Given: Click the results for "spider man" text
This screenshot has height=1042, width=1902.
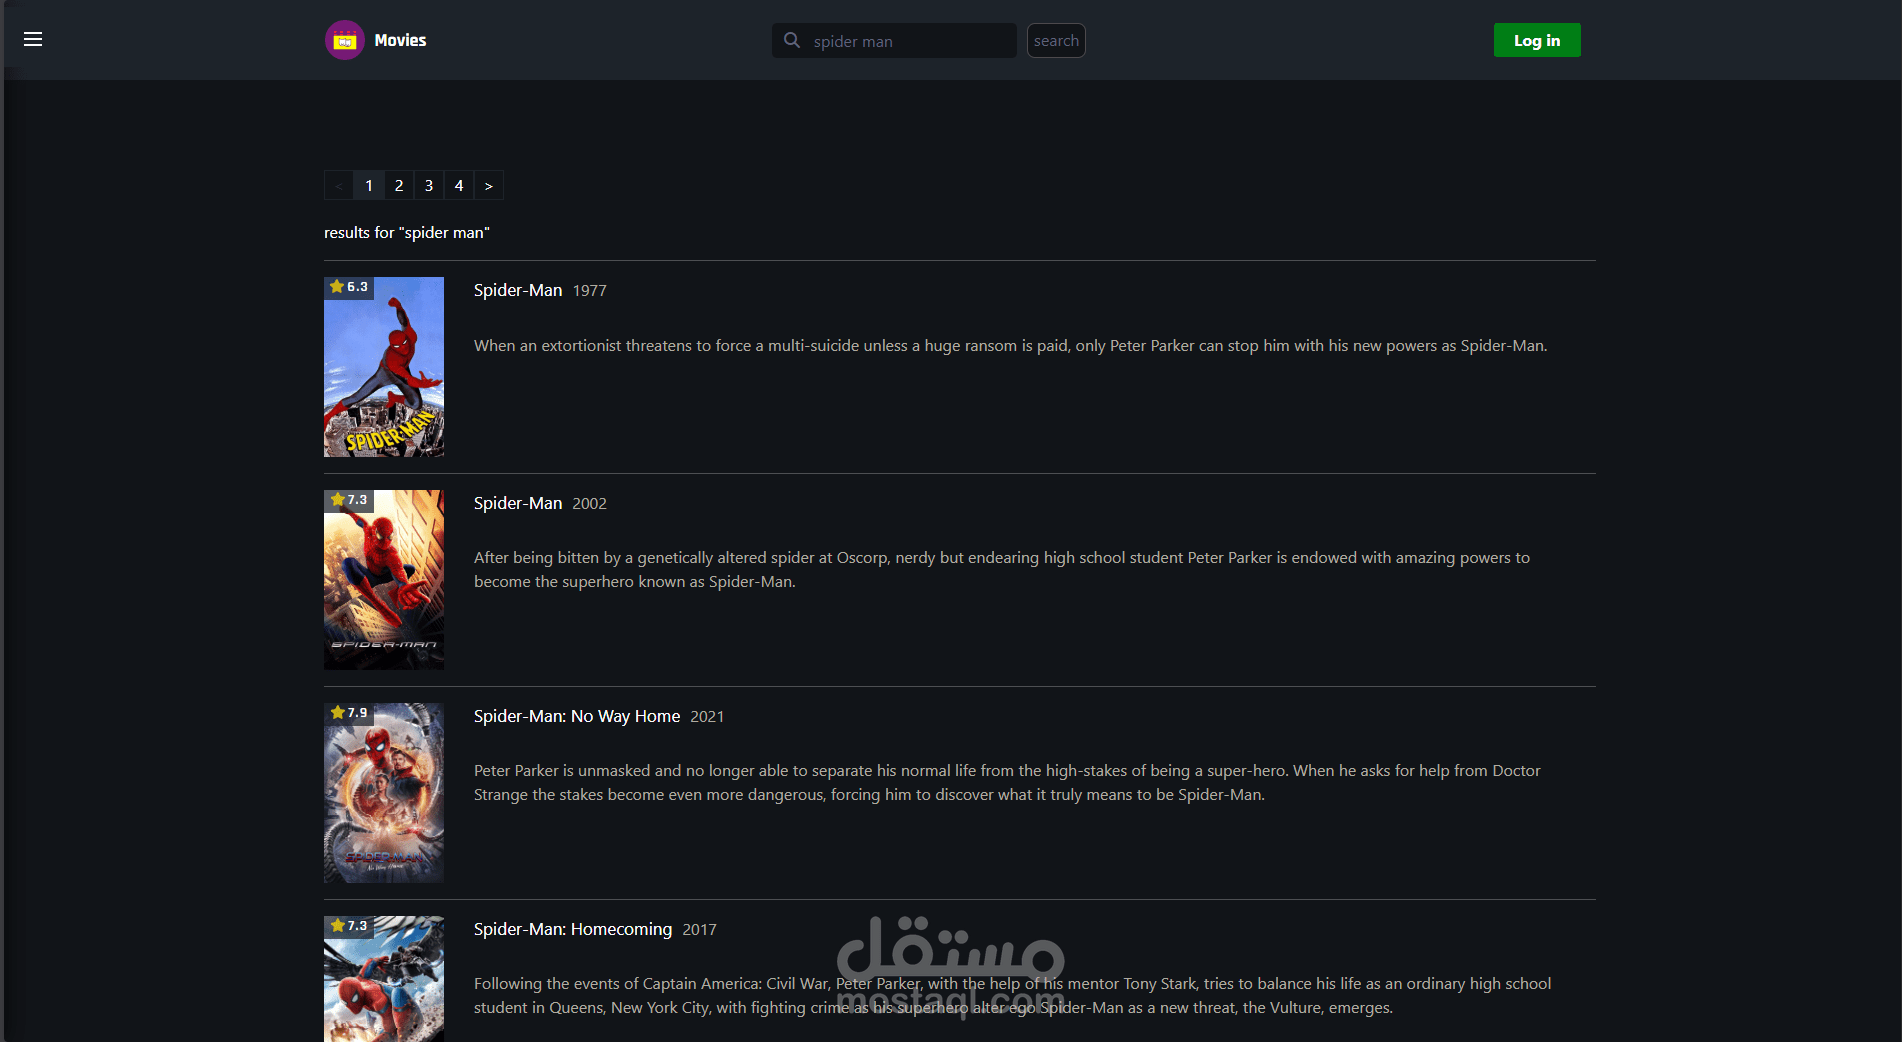Looking at the screenshot, I should [407, 232].
